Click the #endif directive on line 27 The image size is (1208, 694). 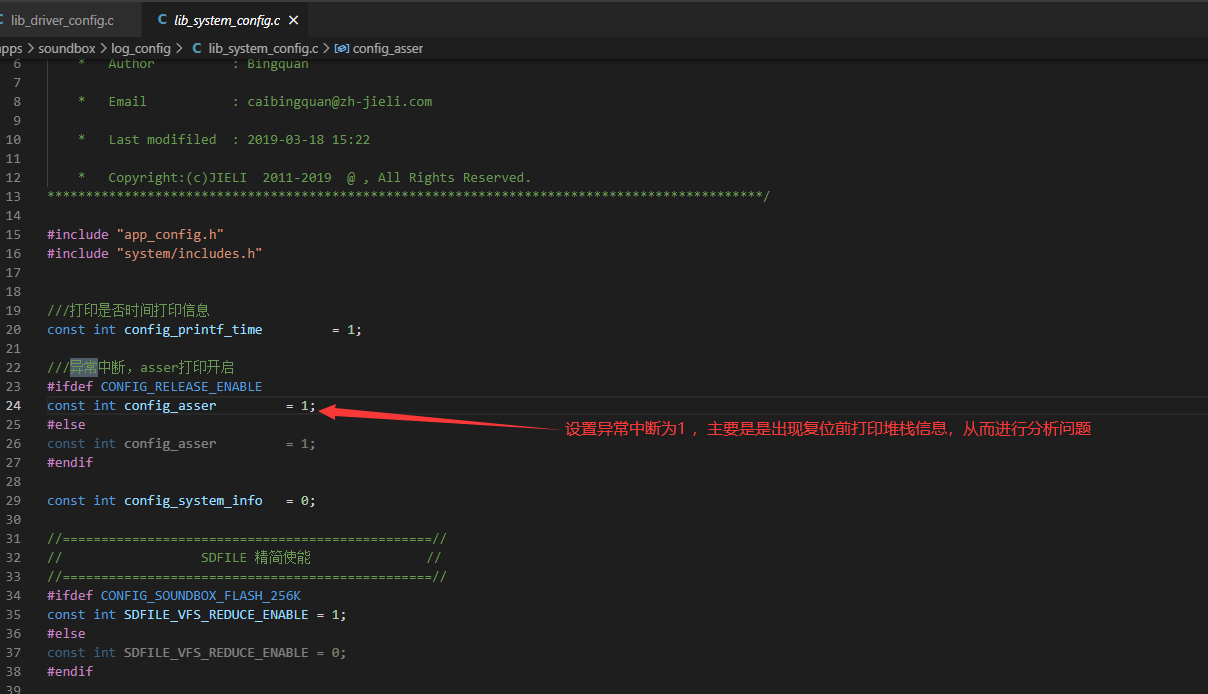70,462
